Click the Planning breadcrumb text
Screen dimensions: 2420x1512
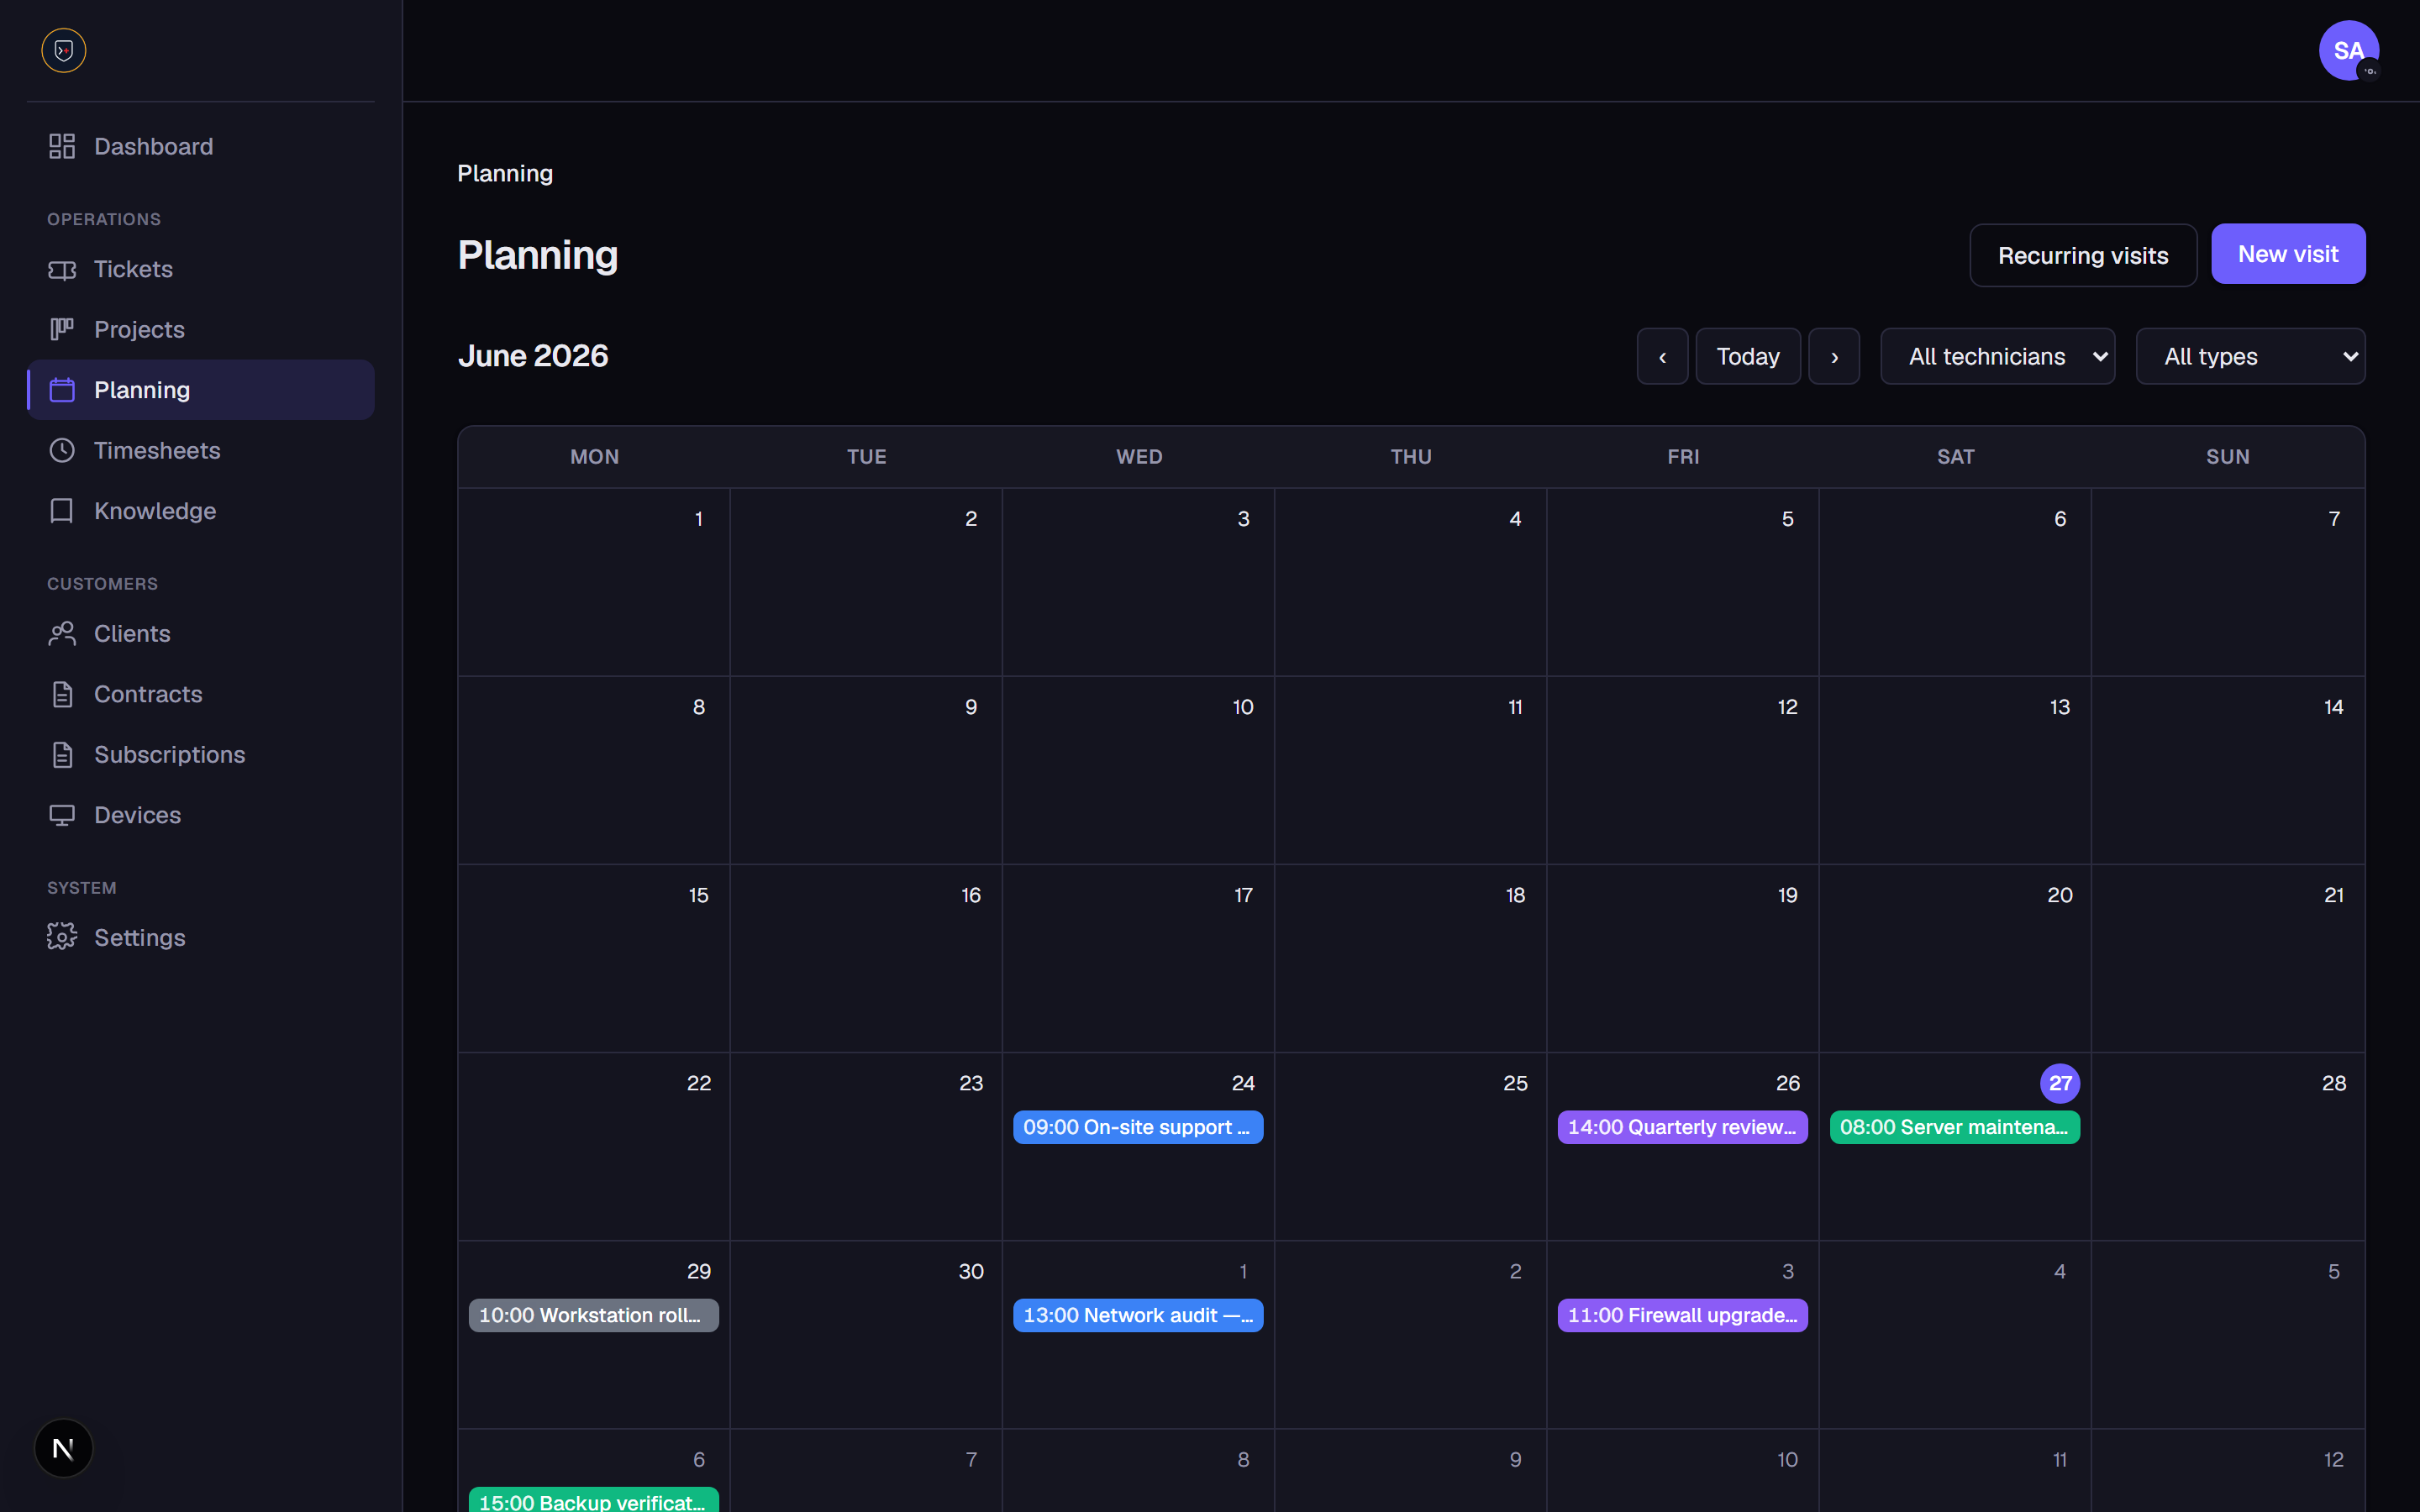[505, 174]
